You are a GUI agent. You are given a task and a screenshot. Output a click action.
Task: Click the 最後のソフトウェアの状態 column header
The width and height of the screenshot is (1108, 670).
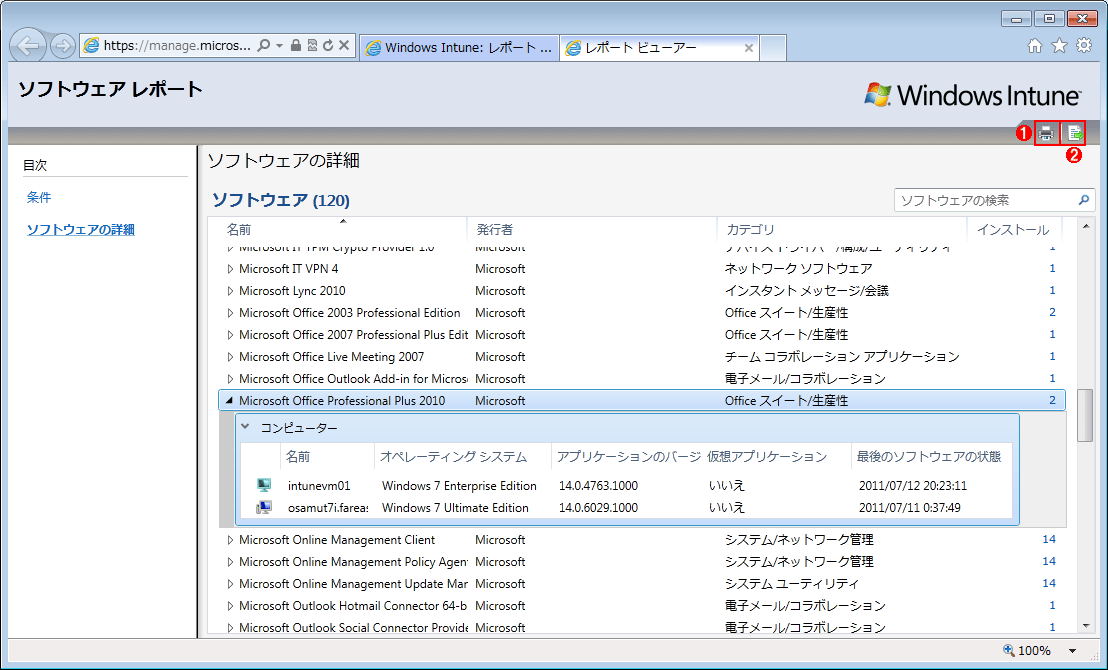(929, 457)
